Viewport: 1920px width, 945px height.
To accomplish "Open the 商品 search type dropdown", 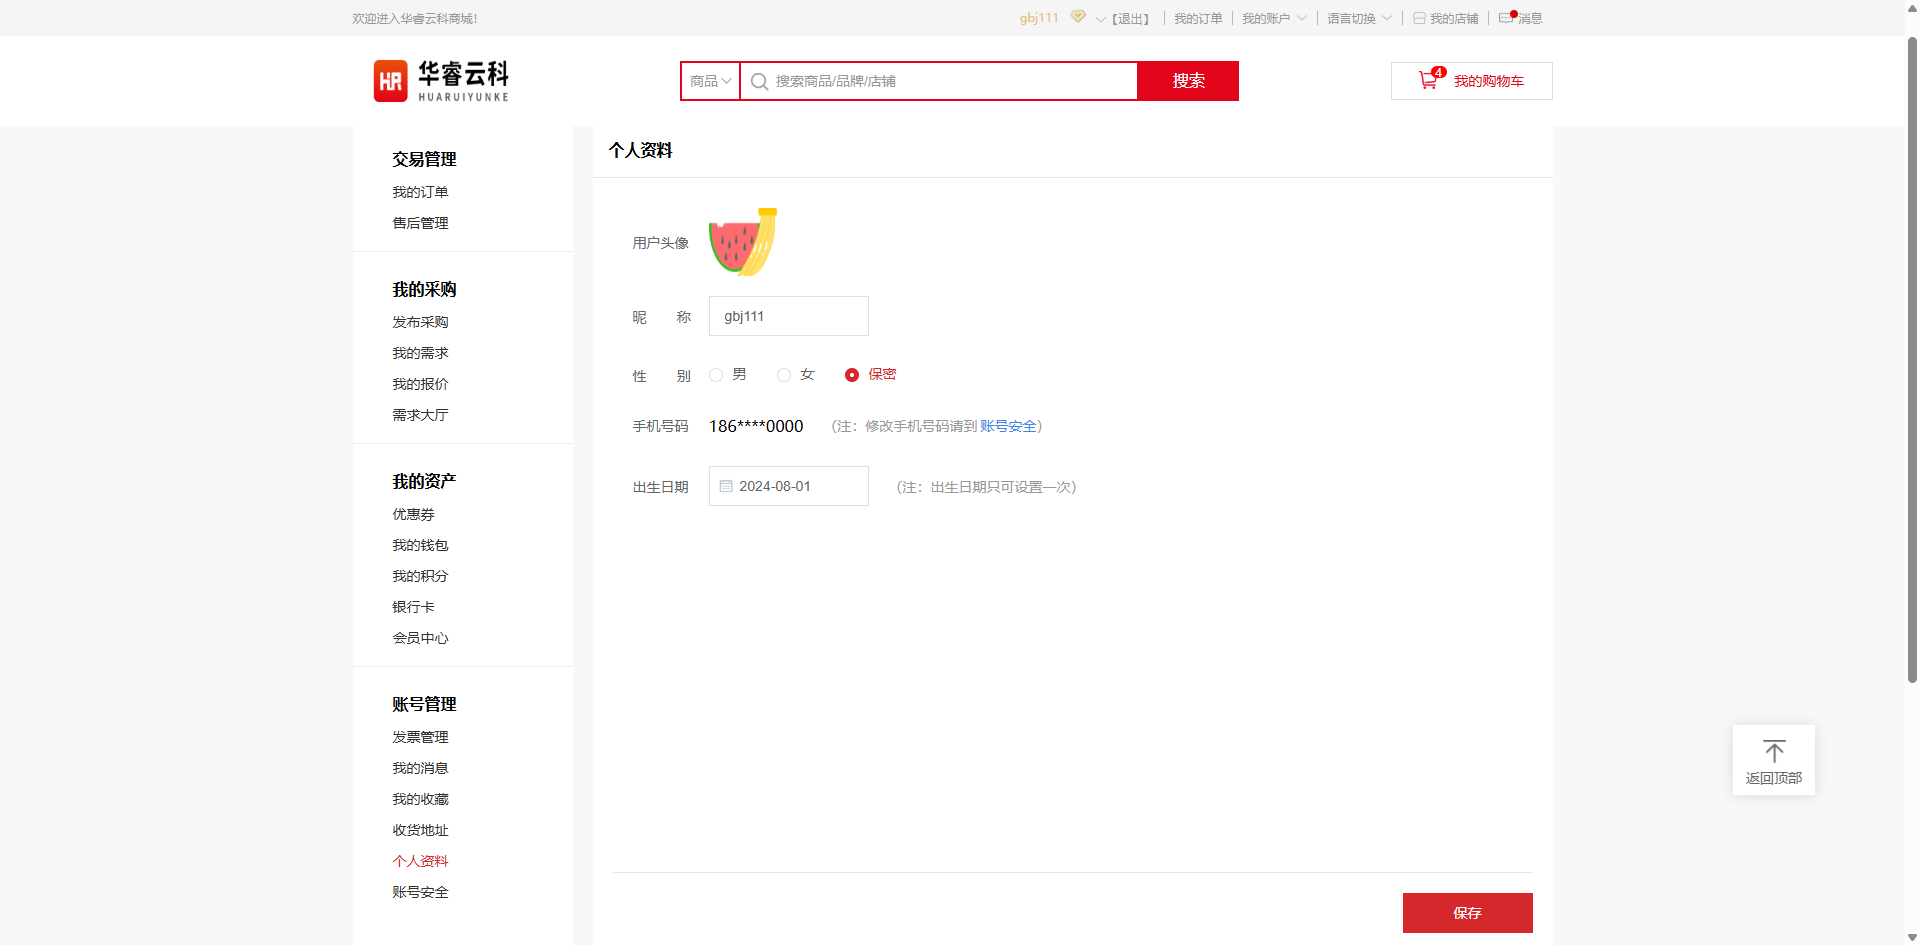I will pos(710,81).
